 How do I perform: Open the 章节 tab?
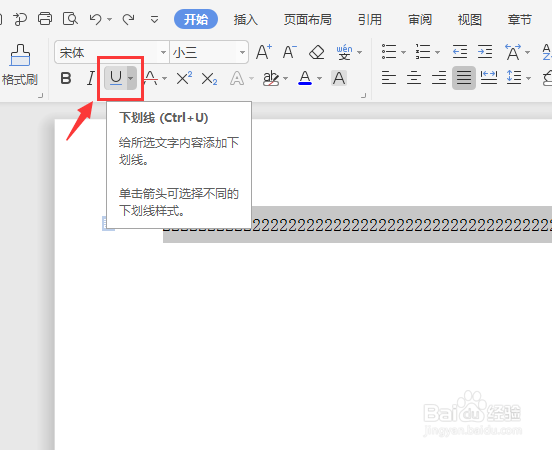click(x=519, y=19)
